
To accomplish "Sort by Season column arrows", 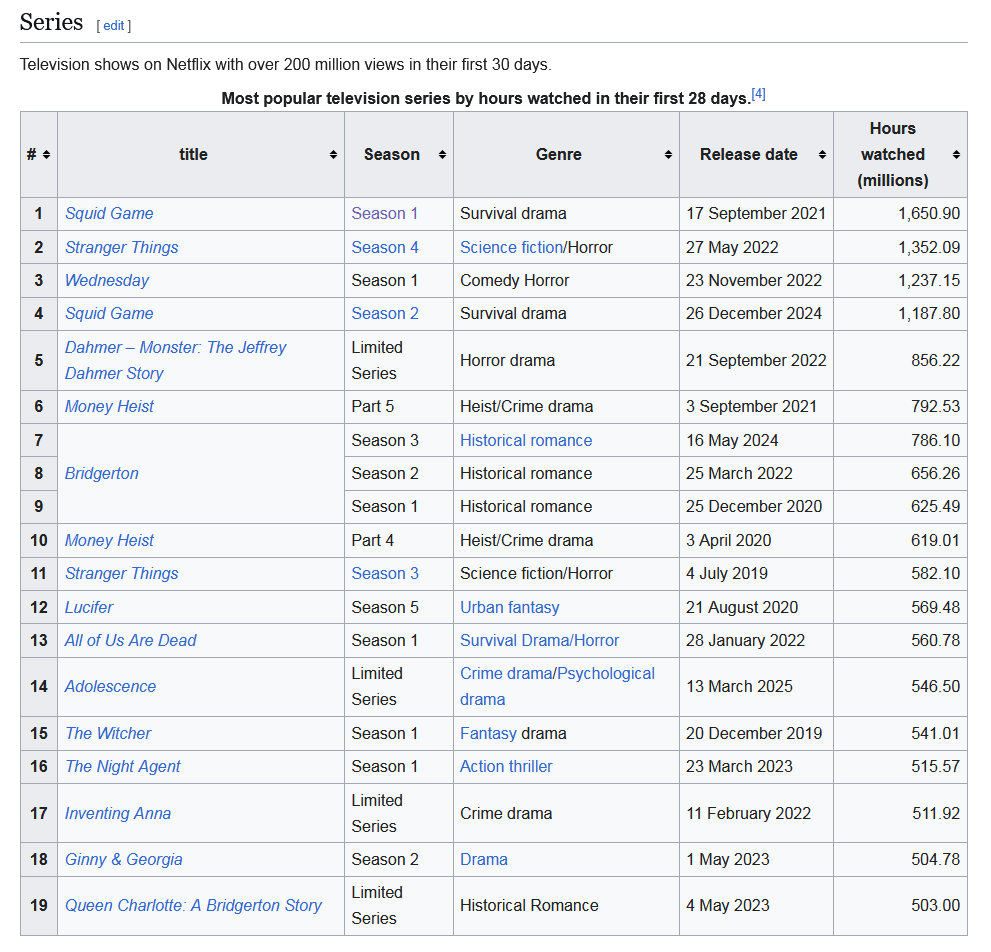I will (442, 155).
